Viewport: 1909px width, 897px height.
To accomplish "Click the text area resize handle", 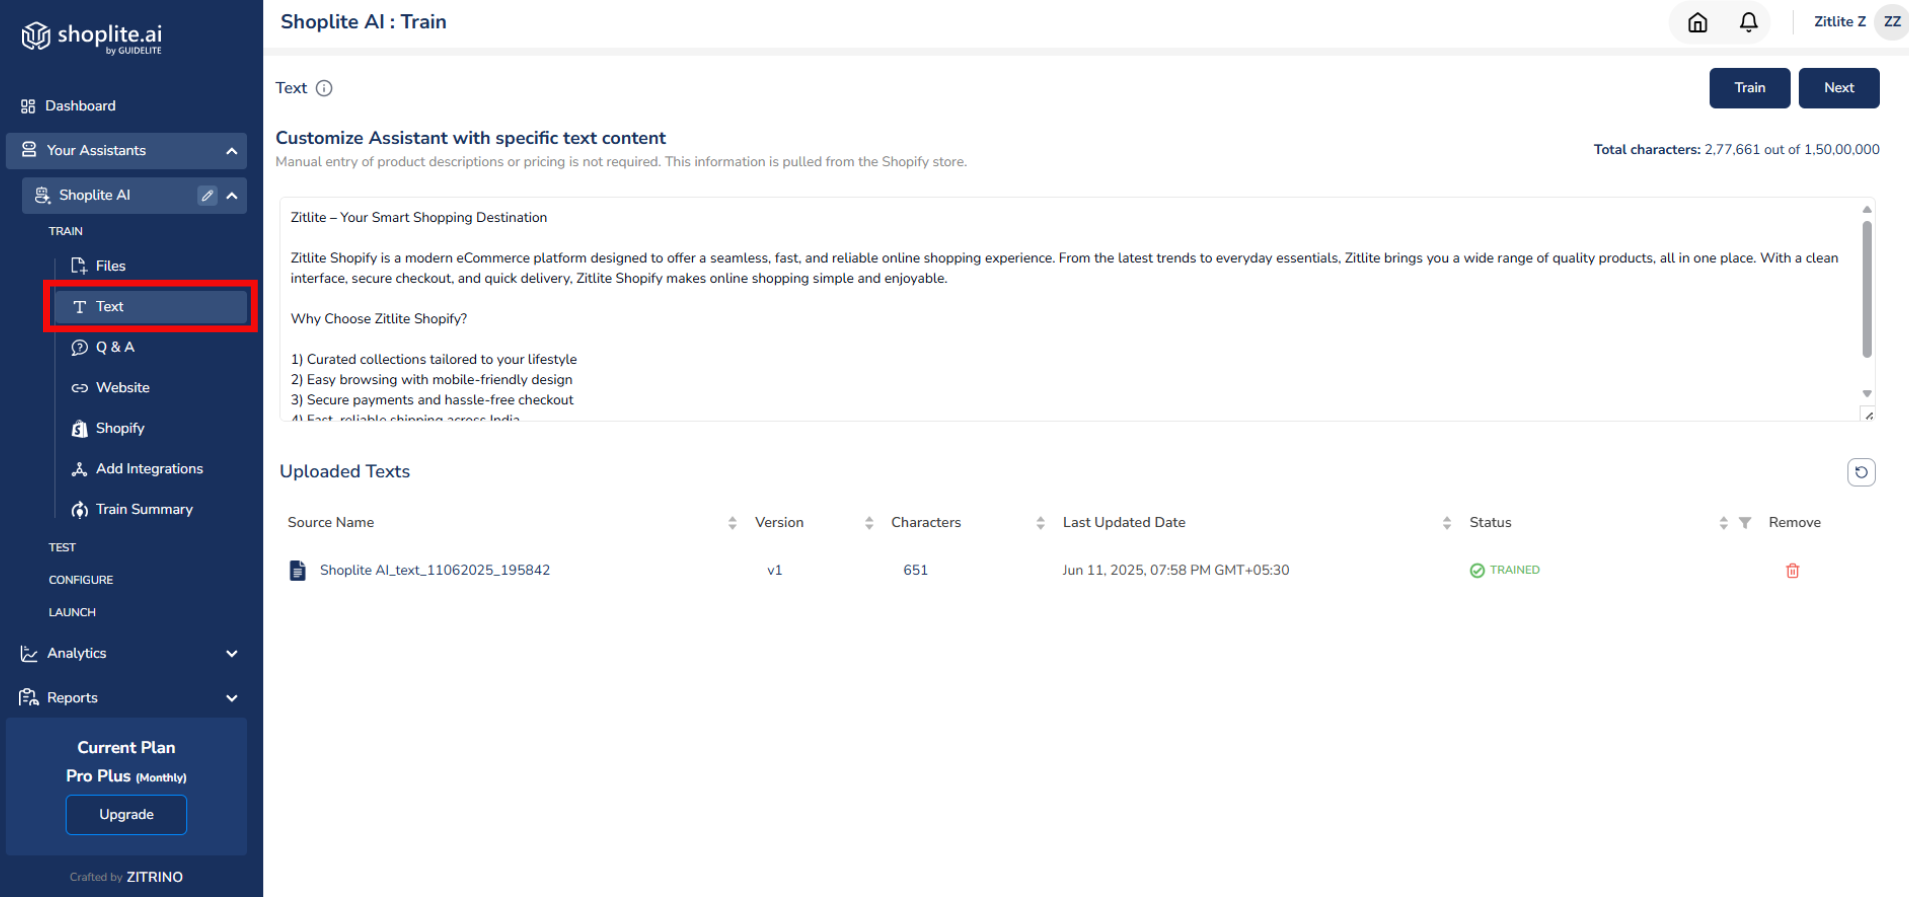I will pyautogui.click(x=1868, y=415).
